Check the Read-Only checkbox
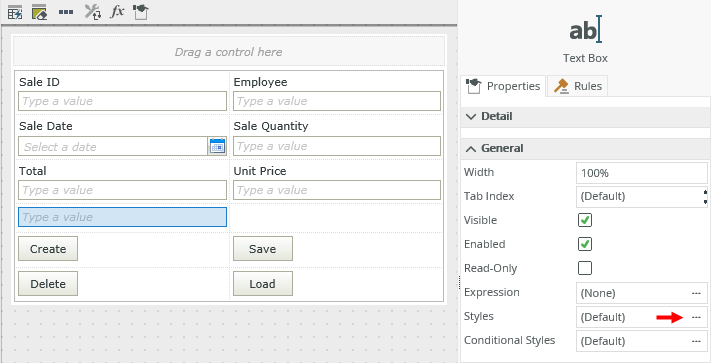This screenshot has width=711, height=363. tap(585, 268)
